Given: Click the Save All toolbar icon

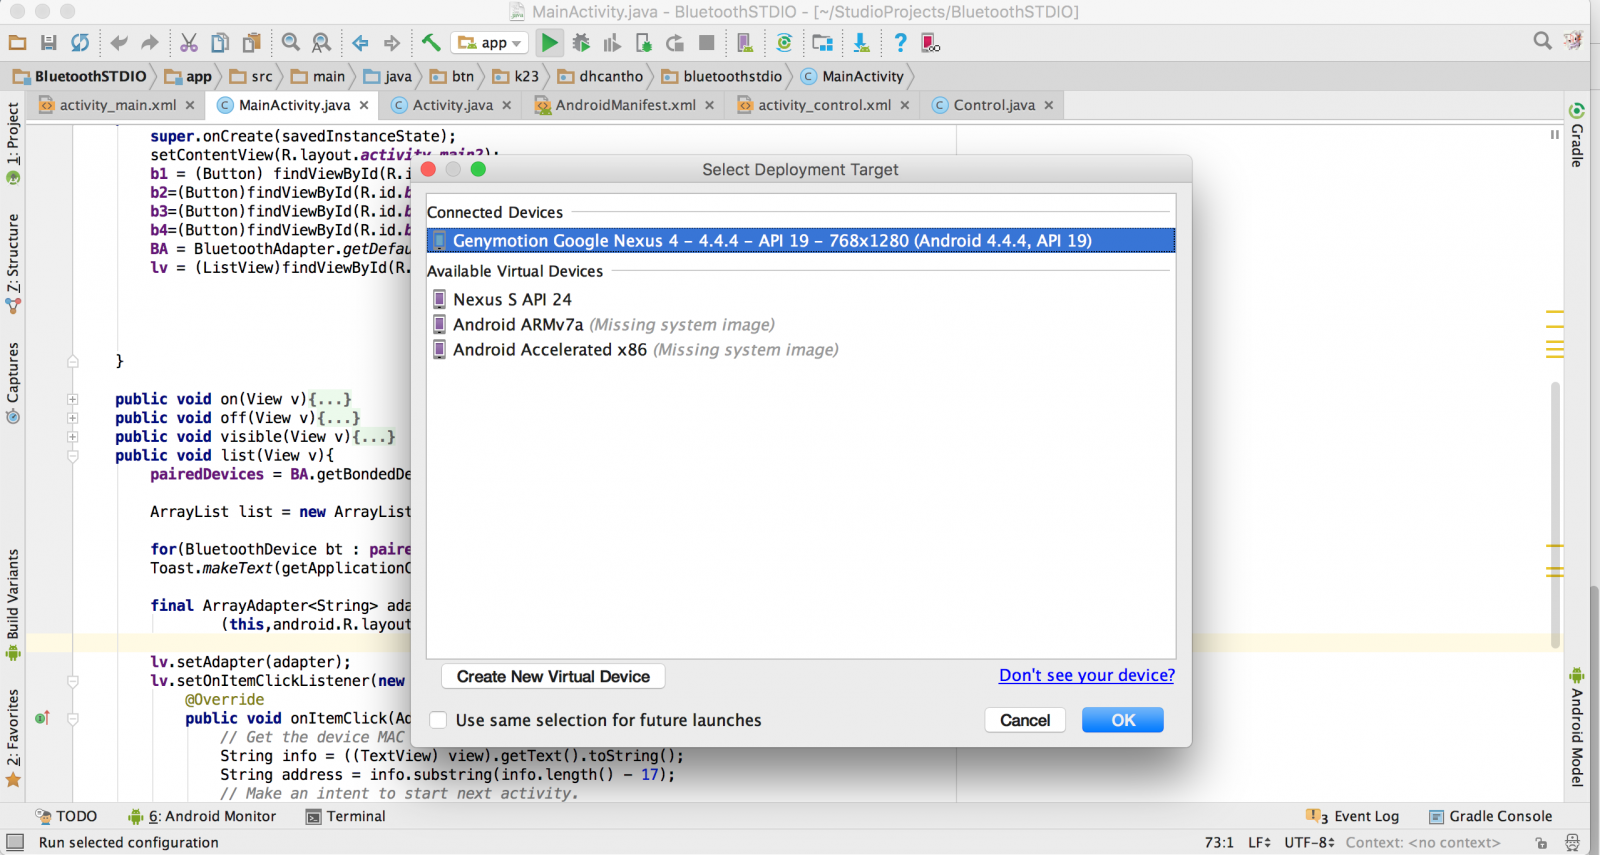Looking at the screenshot, I should 48,43.
